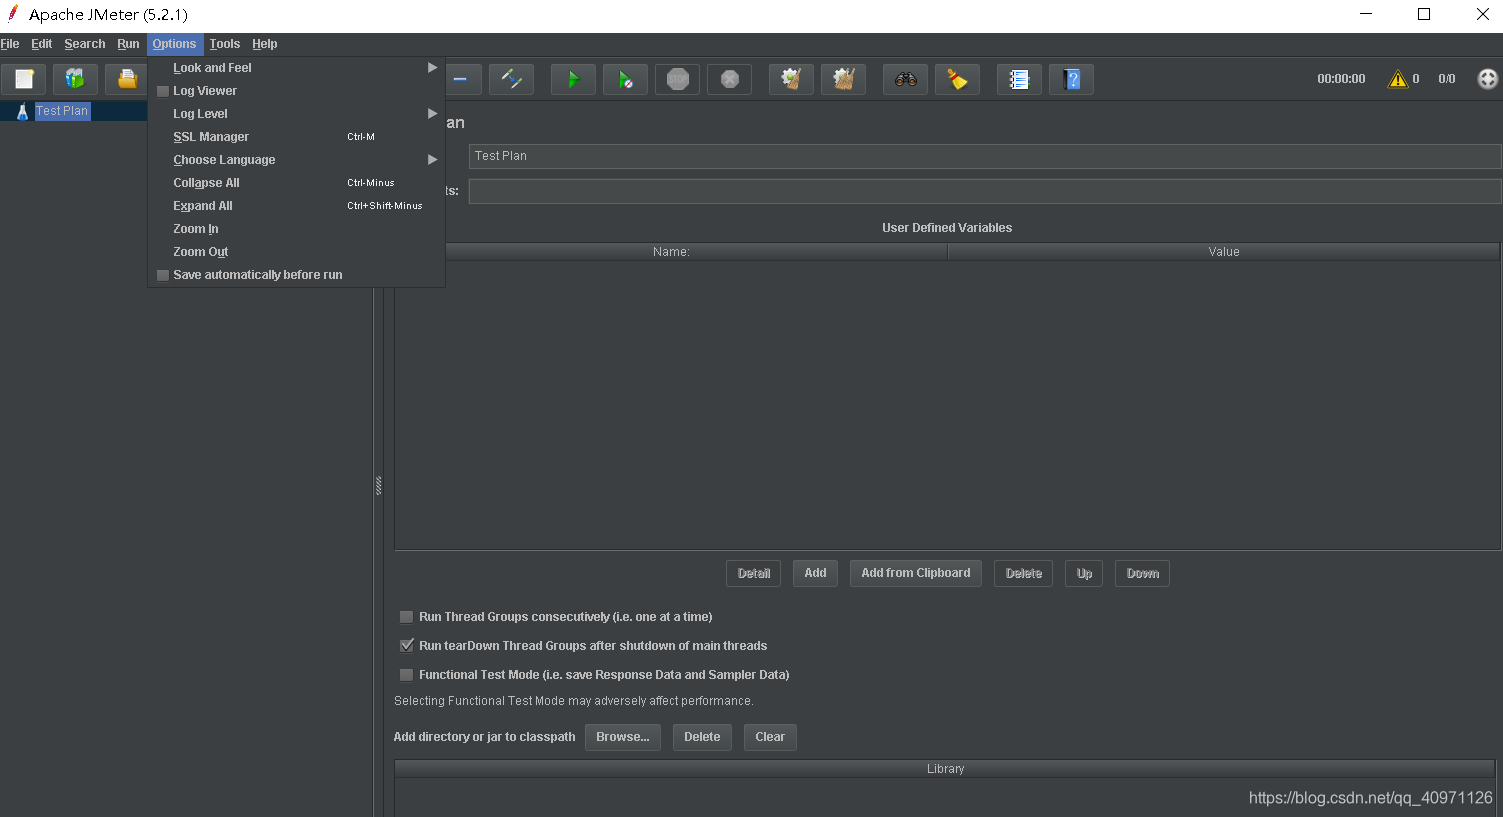The width and height of the screenshot is (1503, 817).
Task: Click the split pane divider handle
Action: (378, 486)
